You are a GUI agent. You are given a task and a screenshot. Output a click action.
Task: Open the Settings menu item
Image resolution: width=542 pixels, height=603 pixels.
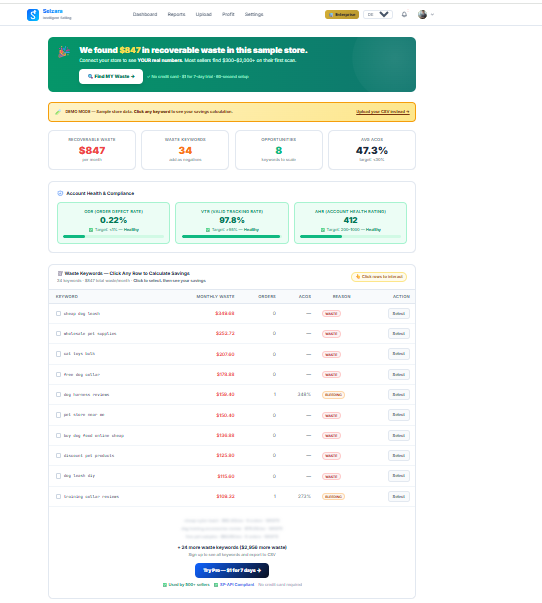tap(254, 14)
